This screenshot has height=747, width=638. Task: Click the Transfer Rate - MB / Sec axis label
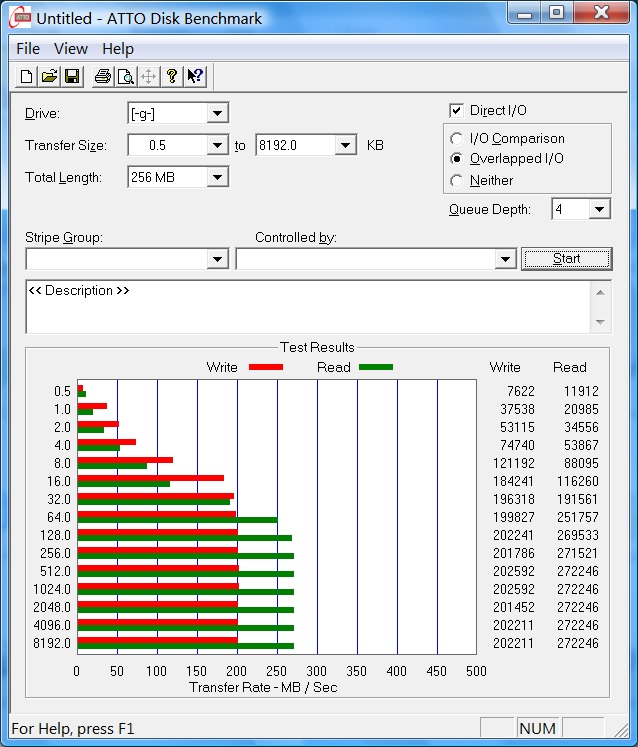(263, 687)
